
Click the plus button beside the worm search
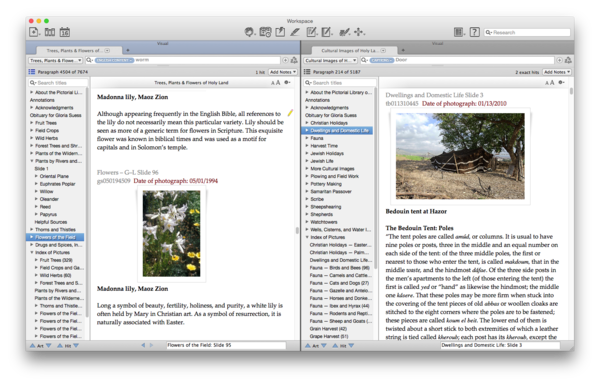[x=285, y=60]
